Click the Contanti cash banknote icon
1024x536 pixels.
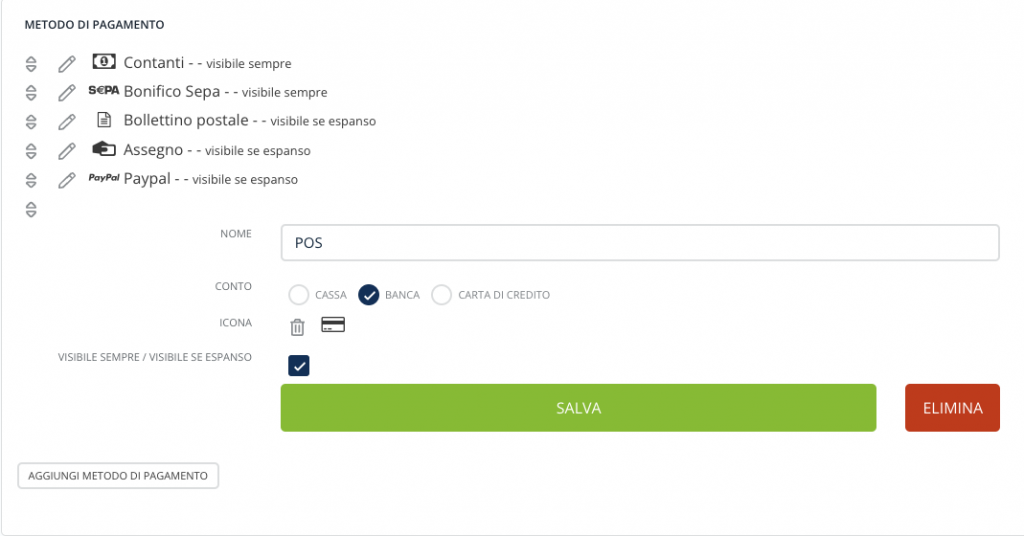point(104,61)
